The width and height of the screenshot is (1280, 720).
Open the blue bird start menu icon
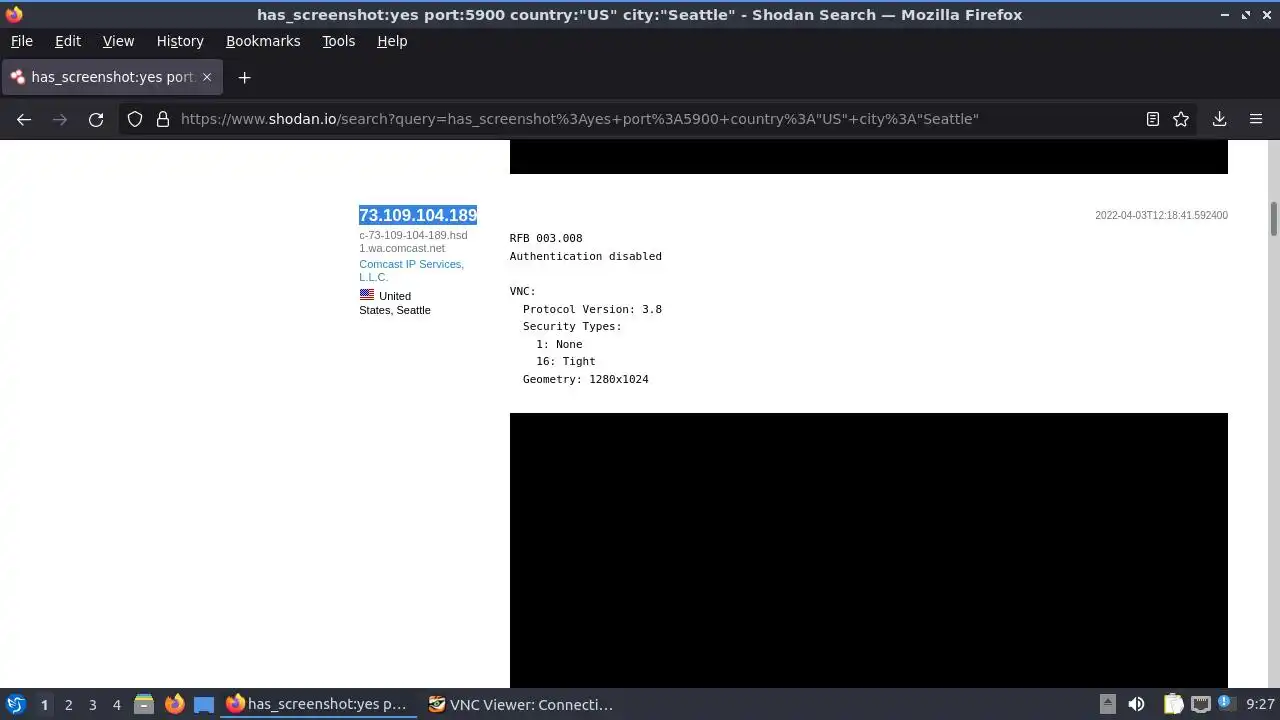[x=15, y=704]
